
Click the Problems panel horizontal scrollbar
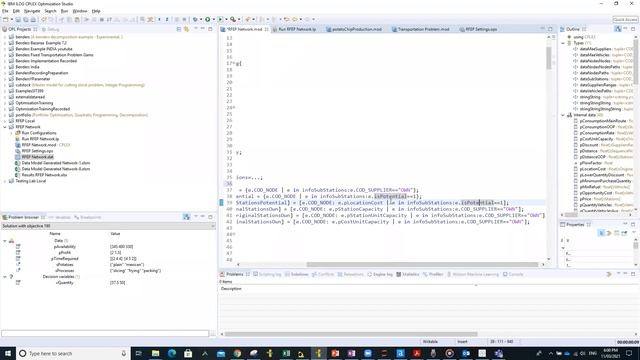tap(351, 334)
